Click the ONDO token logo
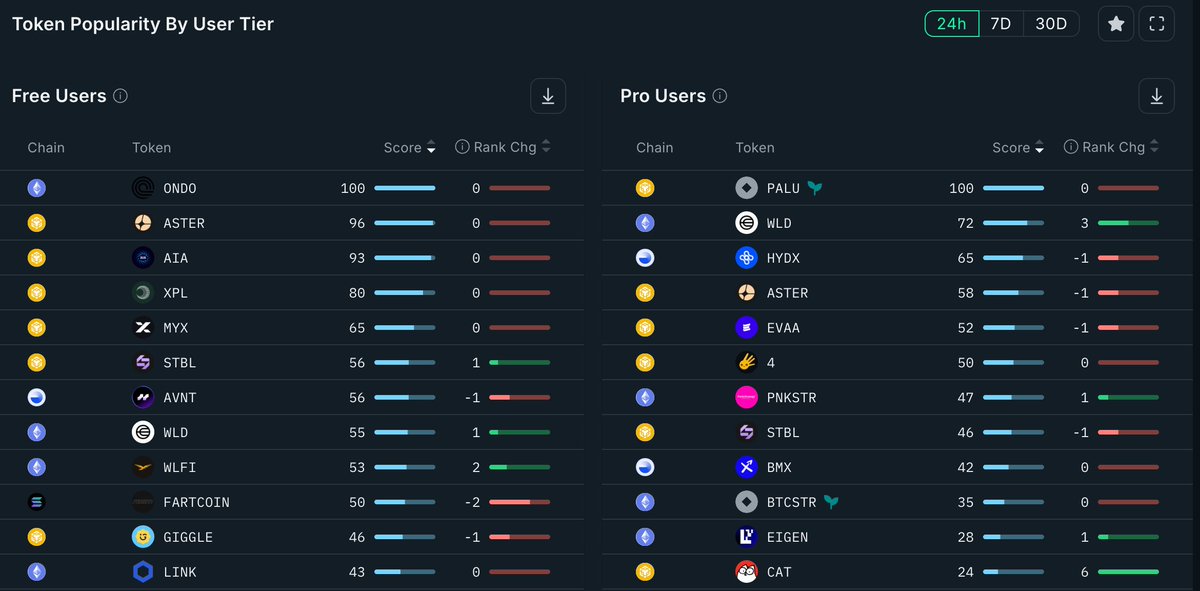The height and width of the screenshot is (591, 1200). coord(143,188)
